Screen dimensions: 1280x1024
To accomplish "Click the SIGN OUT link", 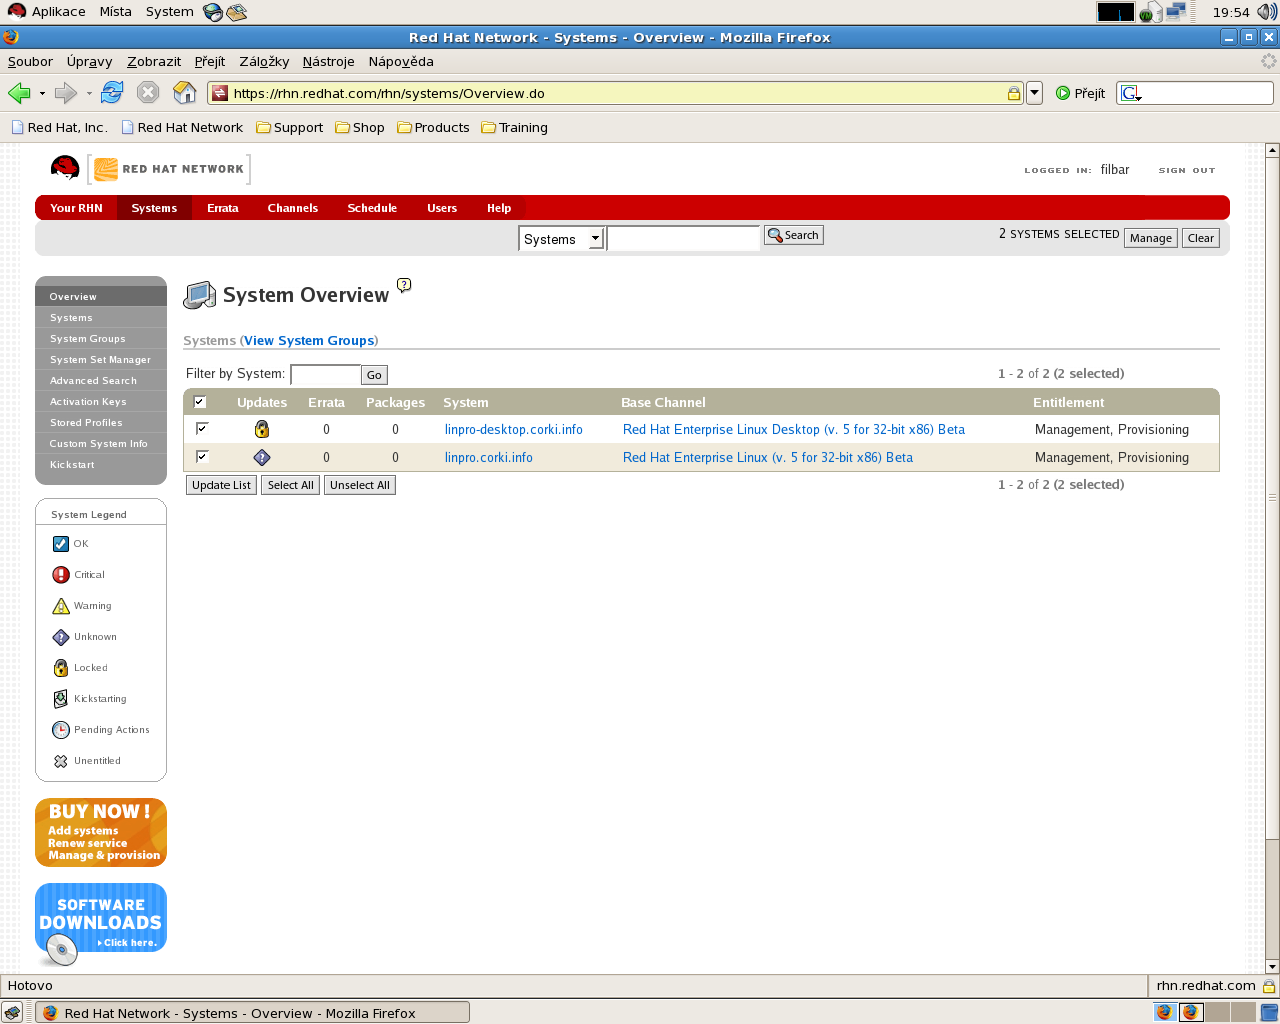I will (1187, 170).
